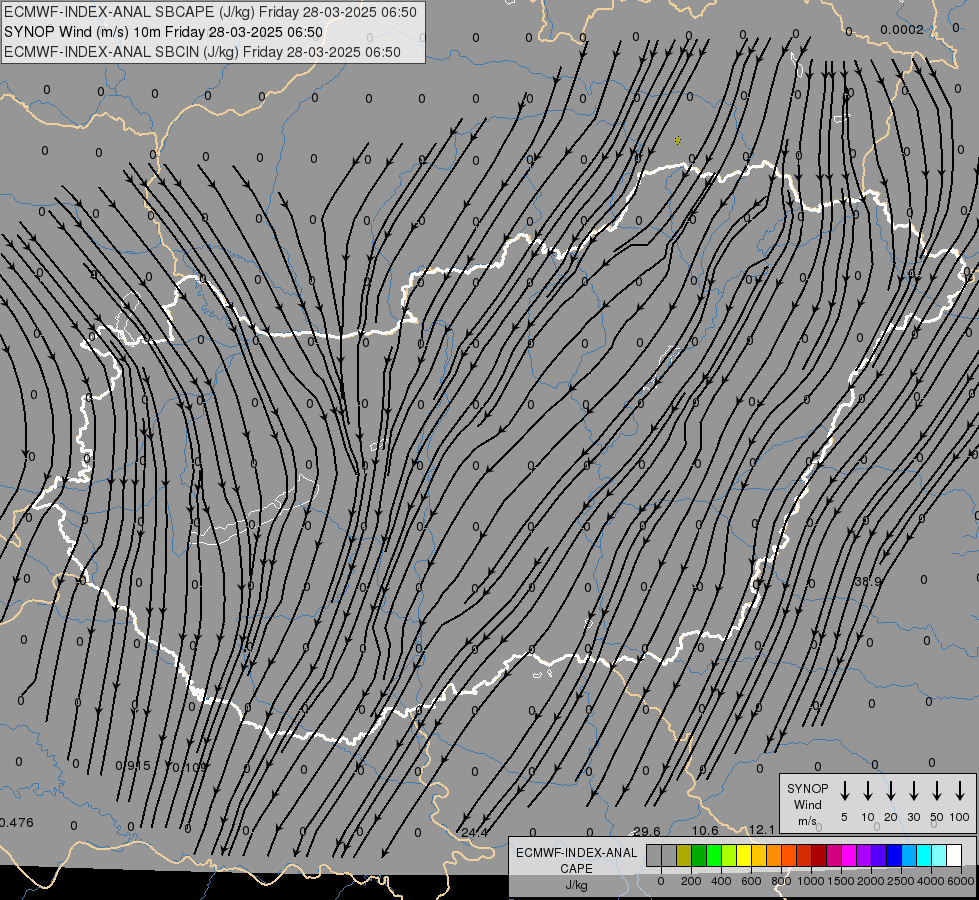Click the 50 m/s wind arrow in legend

tap(937, 791)
